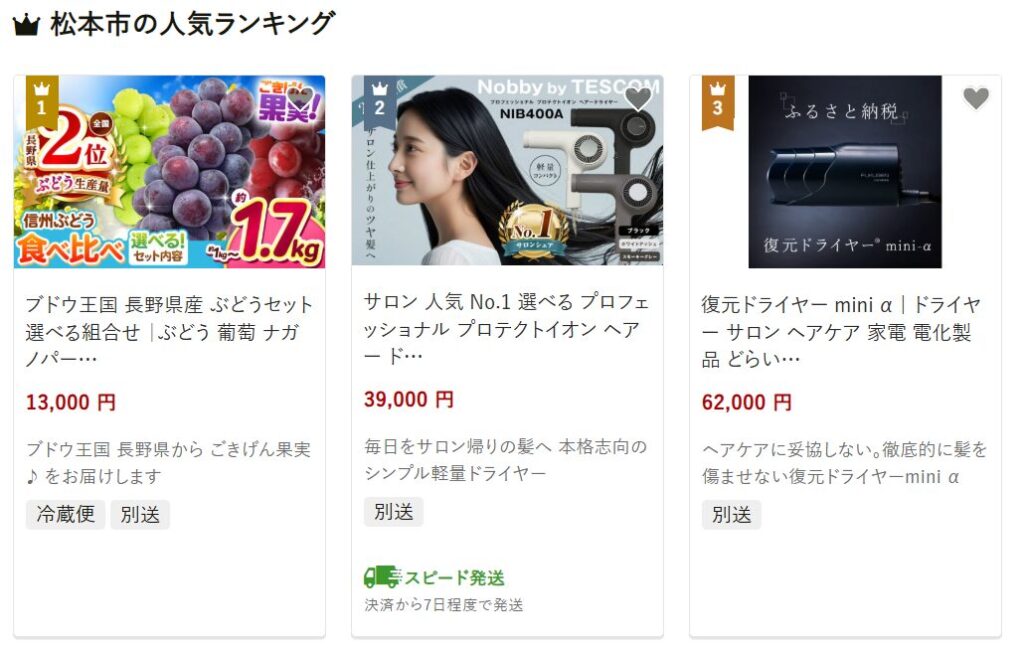
Task: Click the 冷蔵便 tag
Action: click(x=65, y=515)
